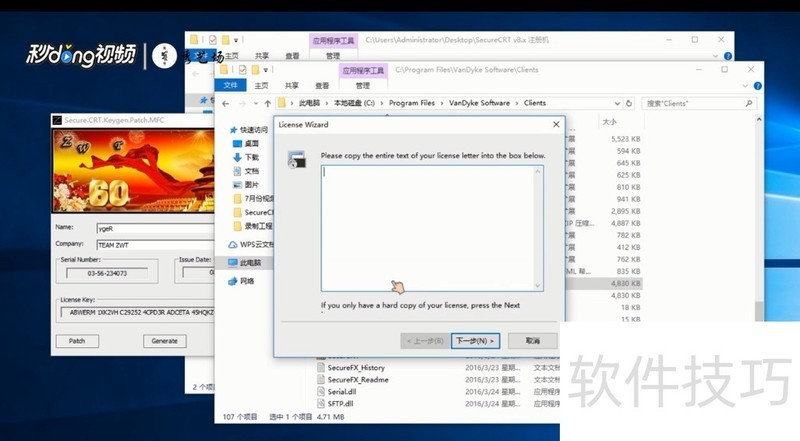Expand chevron after VanDyke Software breadcrumb
Image resolution: width=800 pixels, height=441 pixels.
(x=517, y=103)
